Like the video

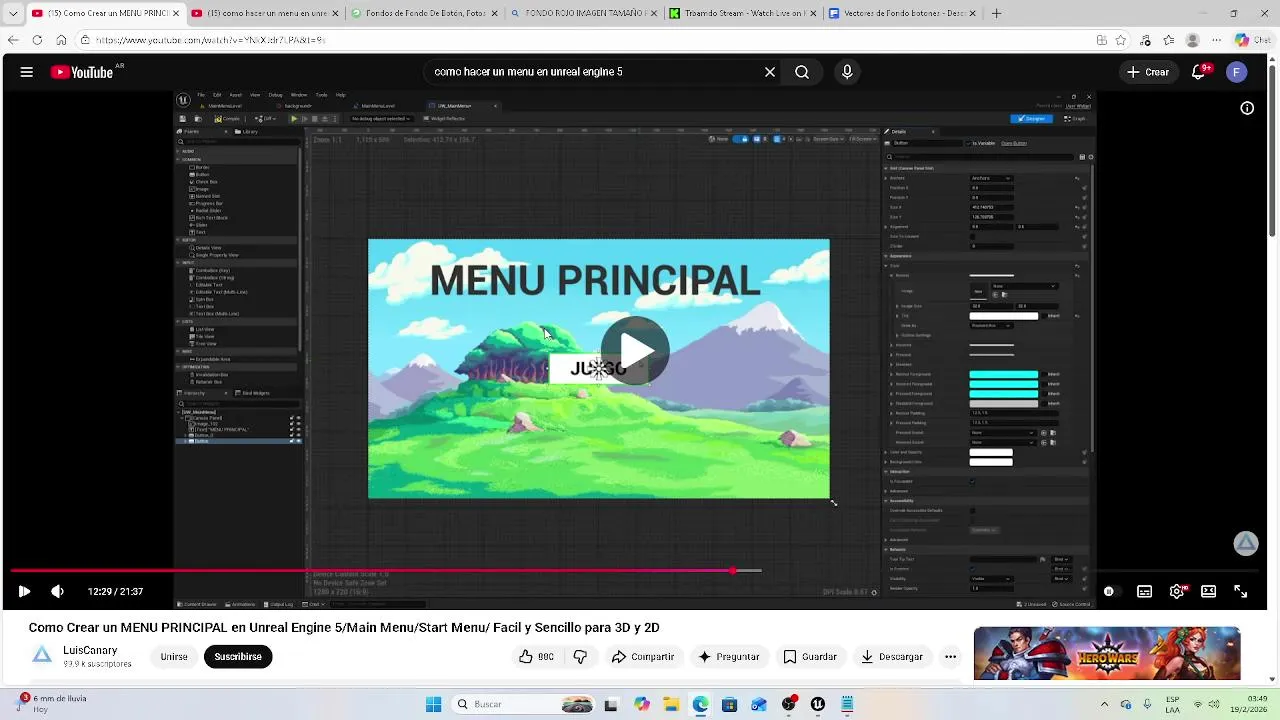[x=536, y=657]
